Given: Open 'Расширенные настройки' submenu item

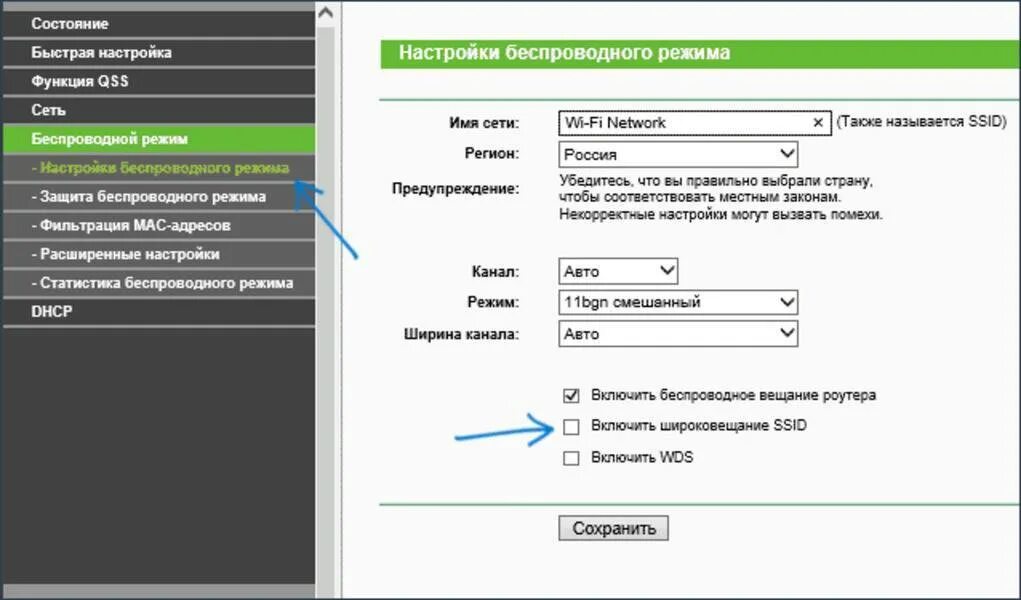Looking at the screenshot, I should tap(159, 254).
